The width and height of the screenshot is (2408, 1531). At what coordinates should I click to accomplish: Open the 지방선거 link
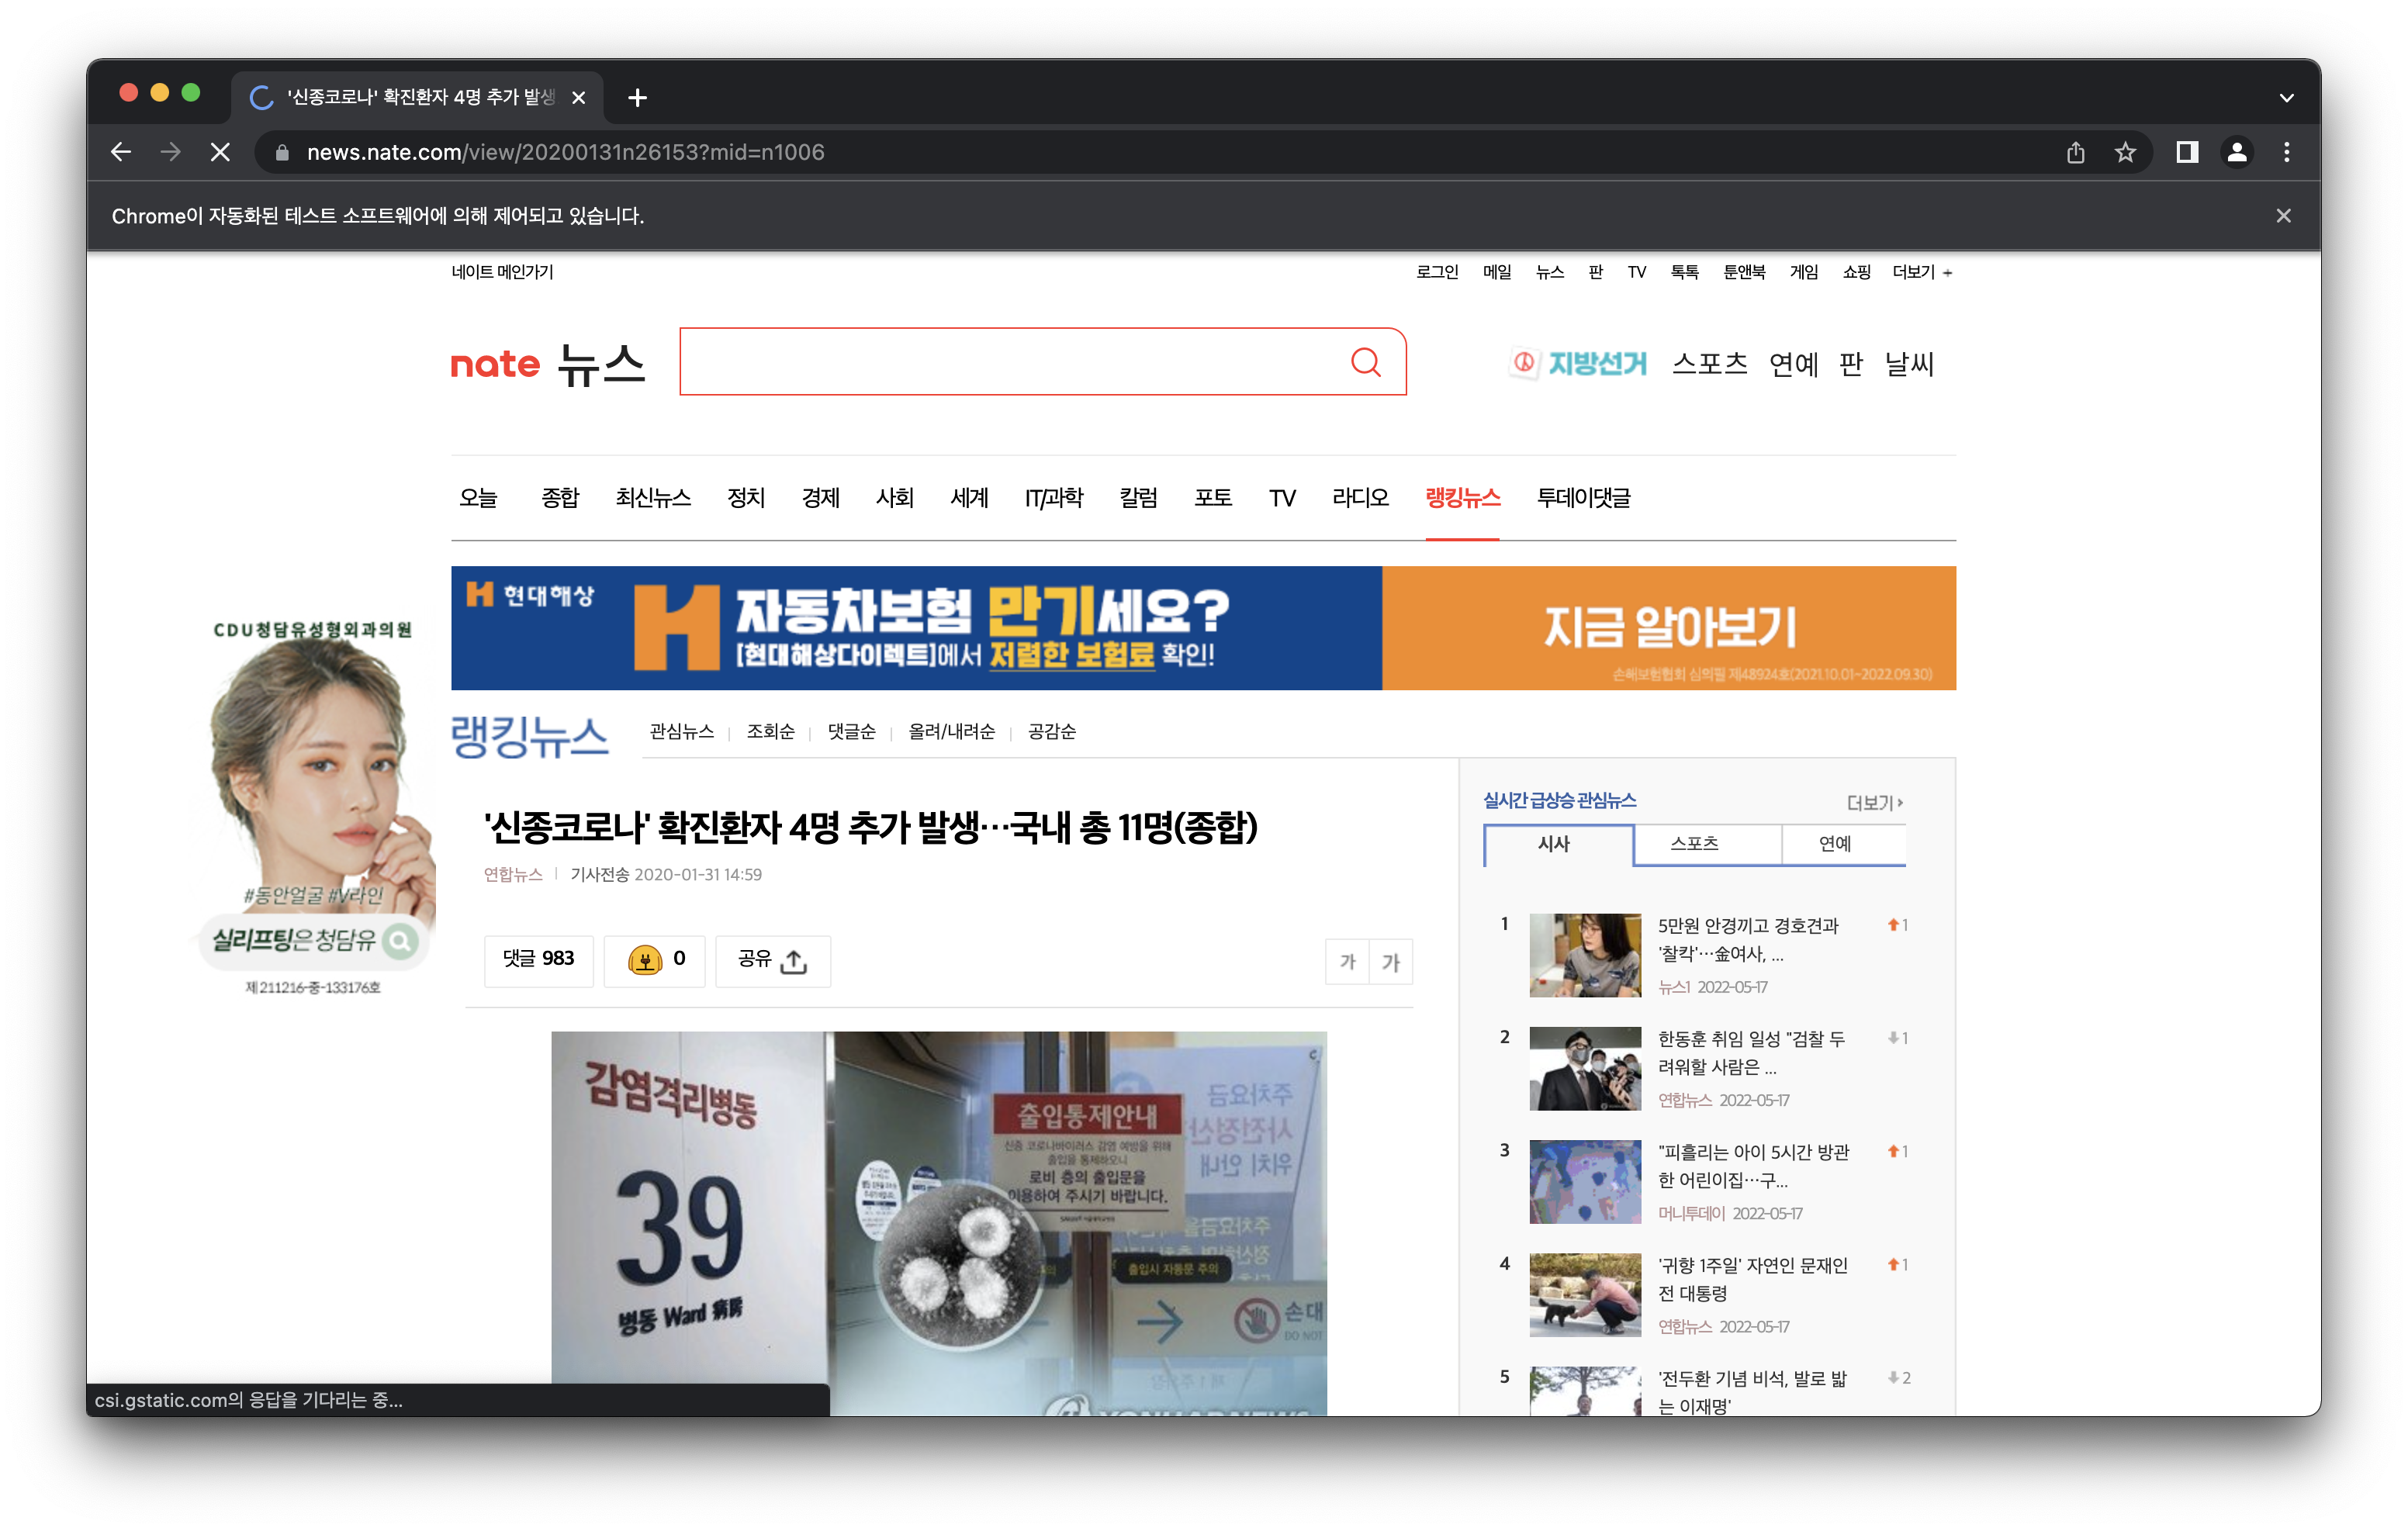coord(1579,364)
